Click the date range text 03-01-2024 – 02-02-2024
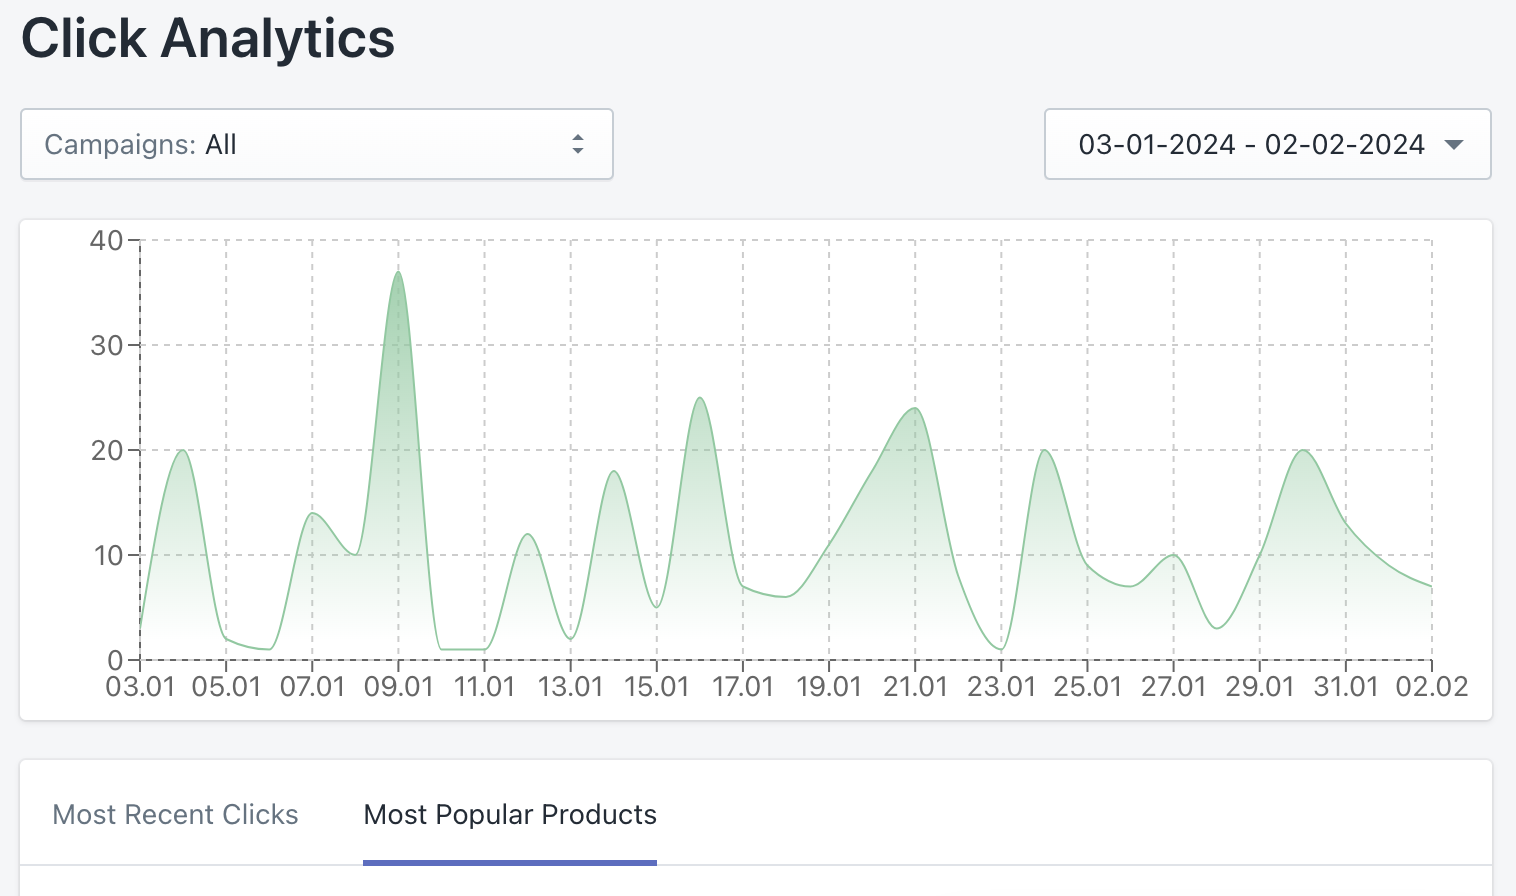The height and width of the screenshot is (896, 1516). tap(1250, 144)
